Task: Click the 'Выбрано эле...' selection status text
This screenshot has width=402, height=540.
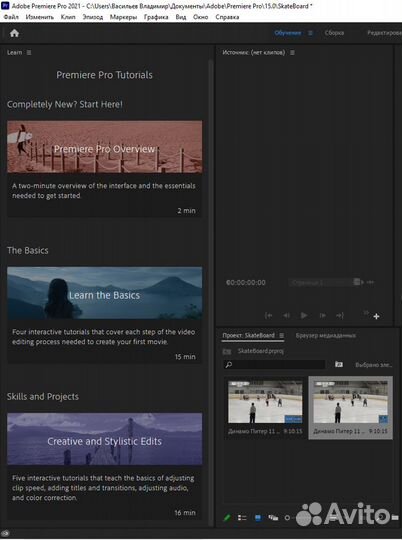Action: click(374, 365)
